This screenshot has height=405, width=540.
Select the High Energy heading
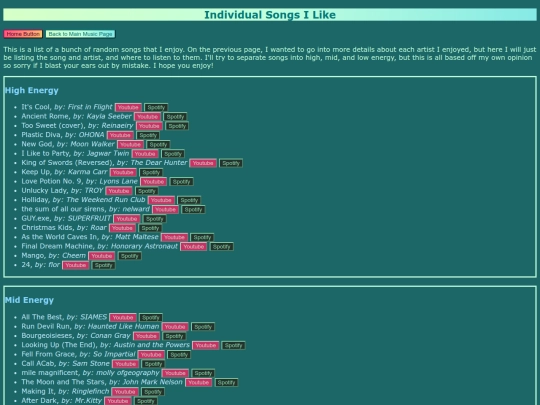tap(32, 91)
